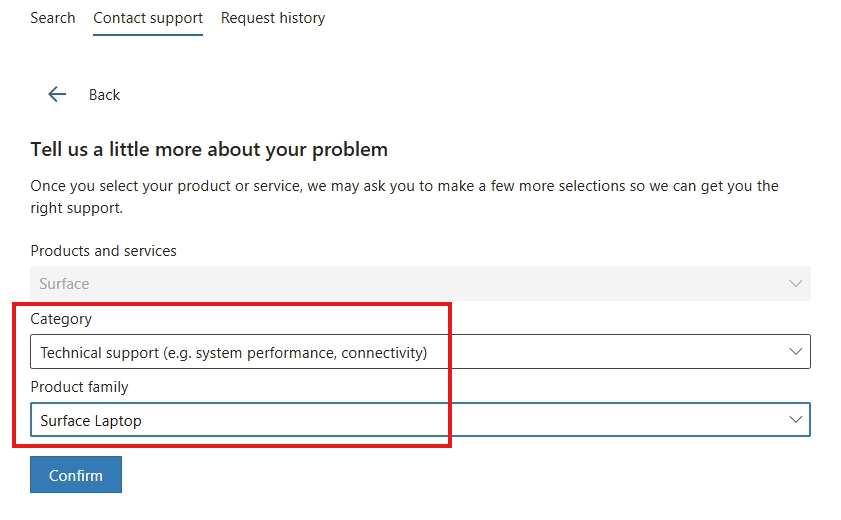This screenshot has width=841, height=520.
Task: Click the Surface Laptop dropdown chevron
Action: pyautogui.click(x=795, y=419)
